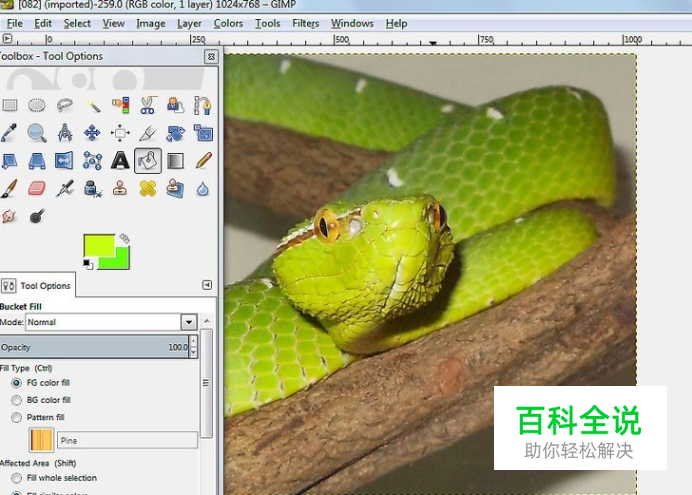This screenshot has height=495, width=692.
Task: Open the Layer menu
Action: tap(189, 23)
